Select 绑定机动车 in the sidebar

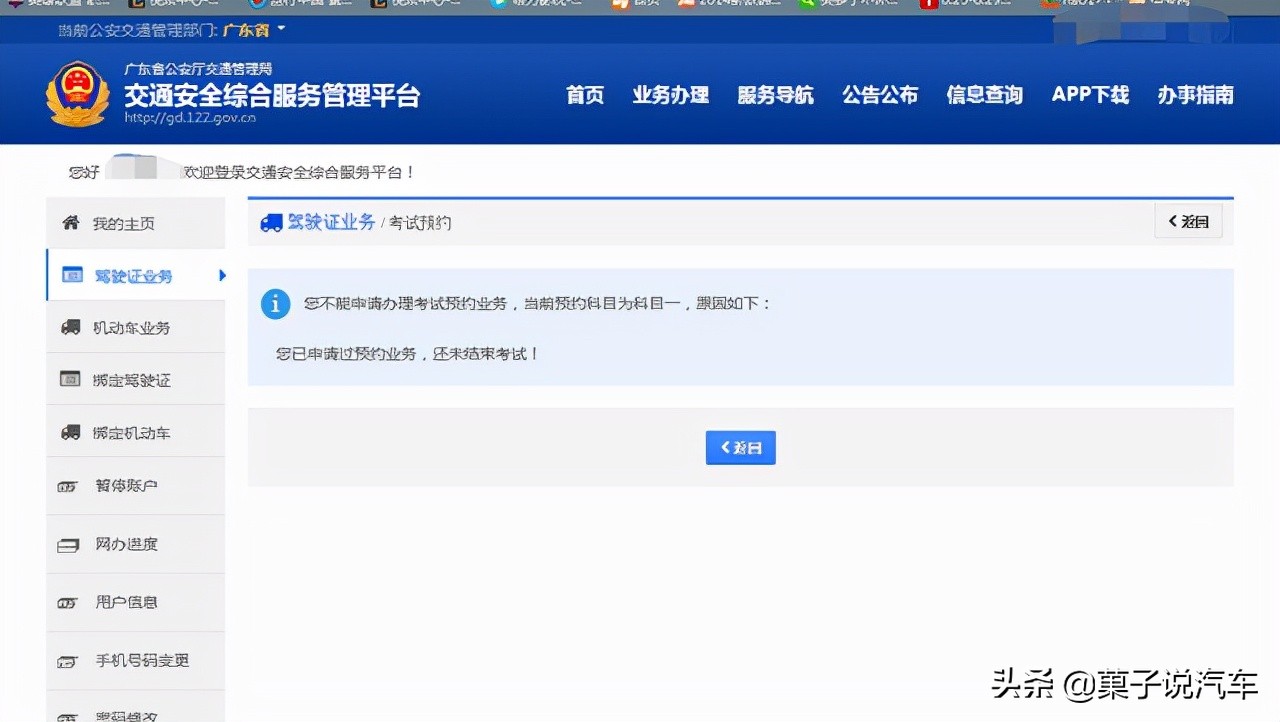[x=135, y=432]
